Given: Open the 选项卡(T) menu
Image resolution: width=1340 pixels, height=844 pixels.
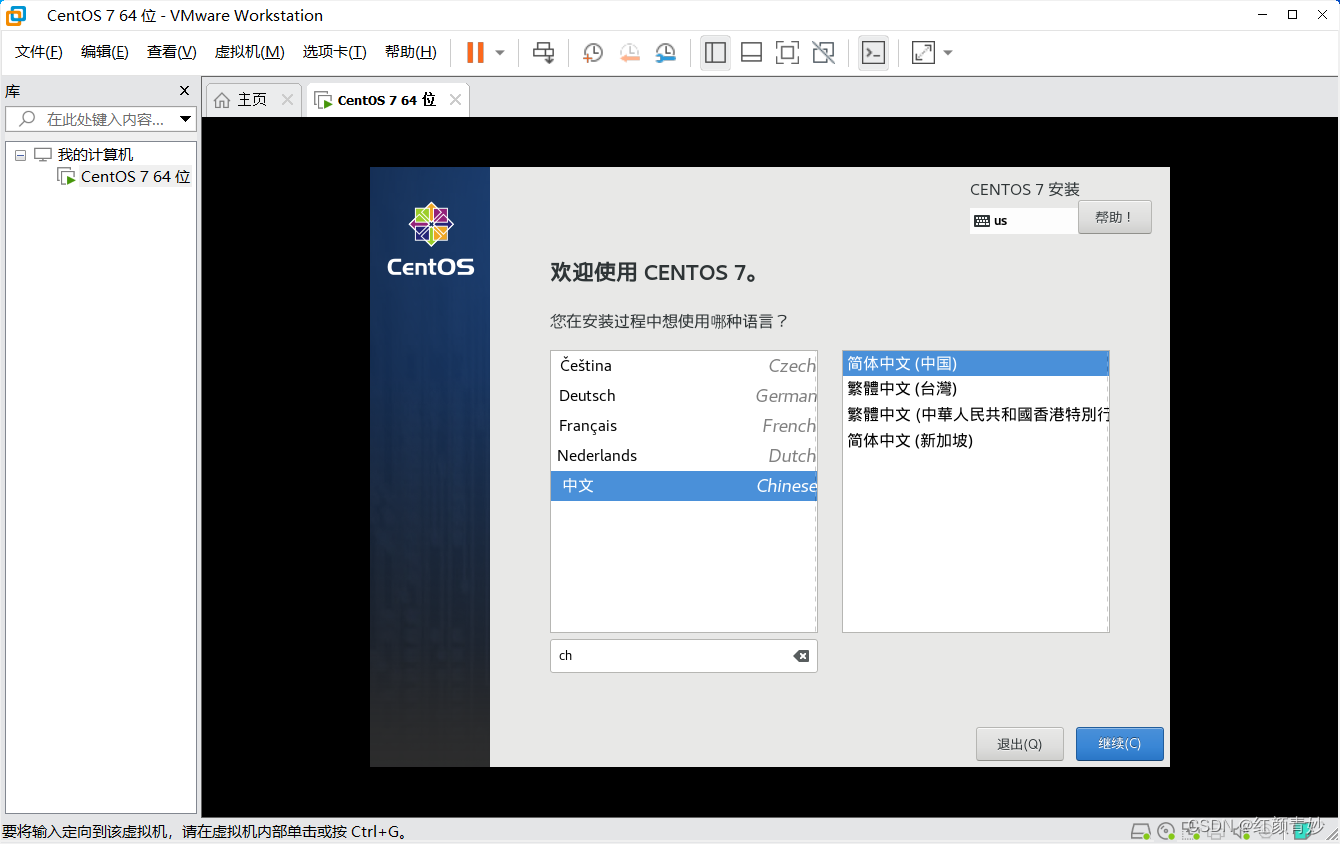Looking at the screenshot, I should [x=335, y=52].
